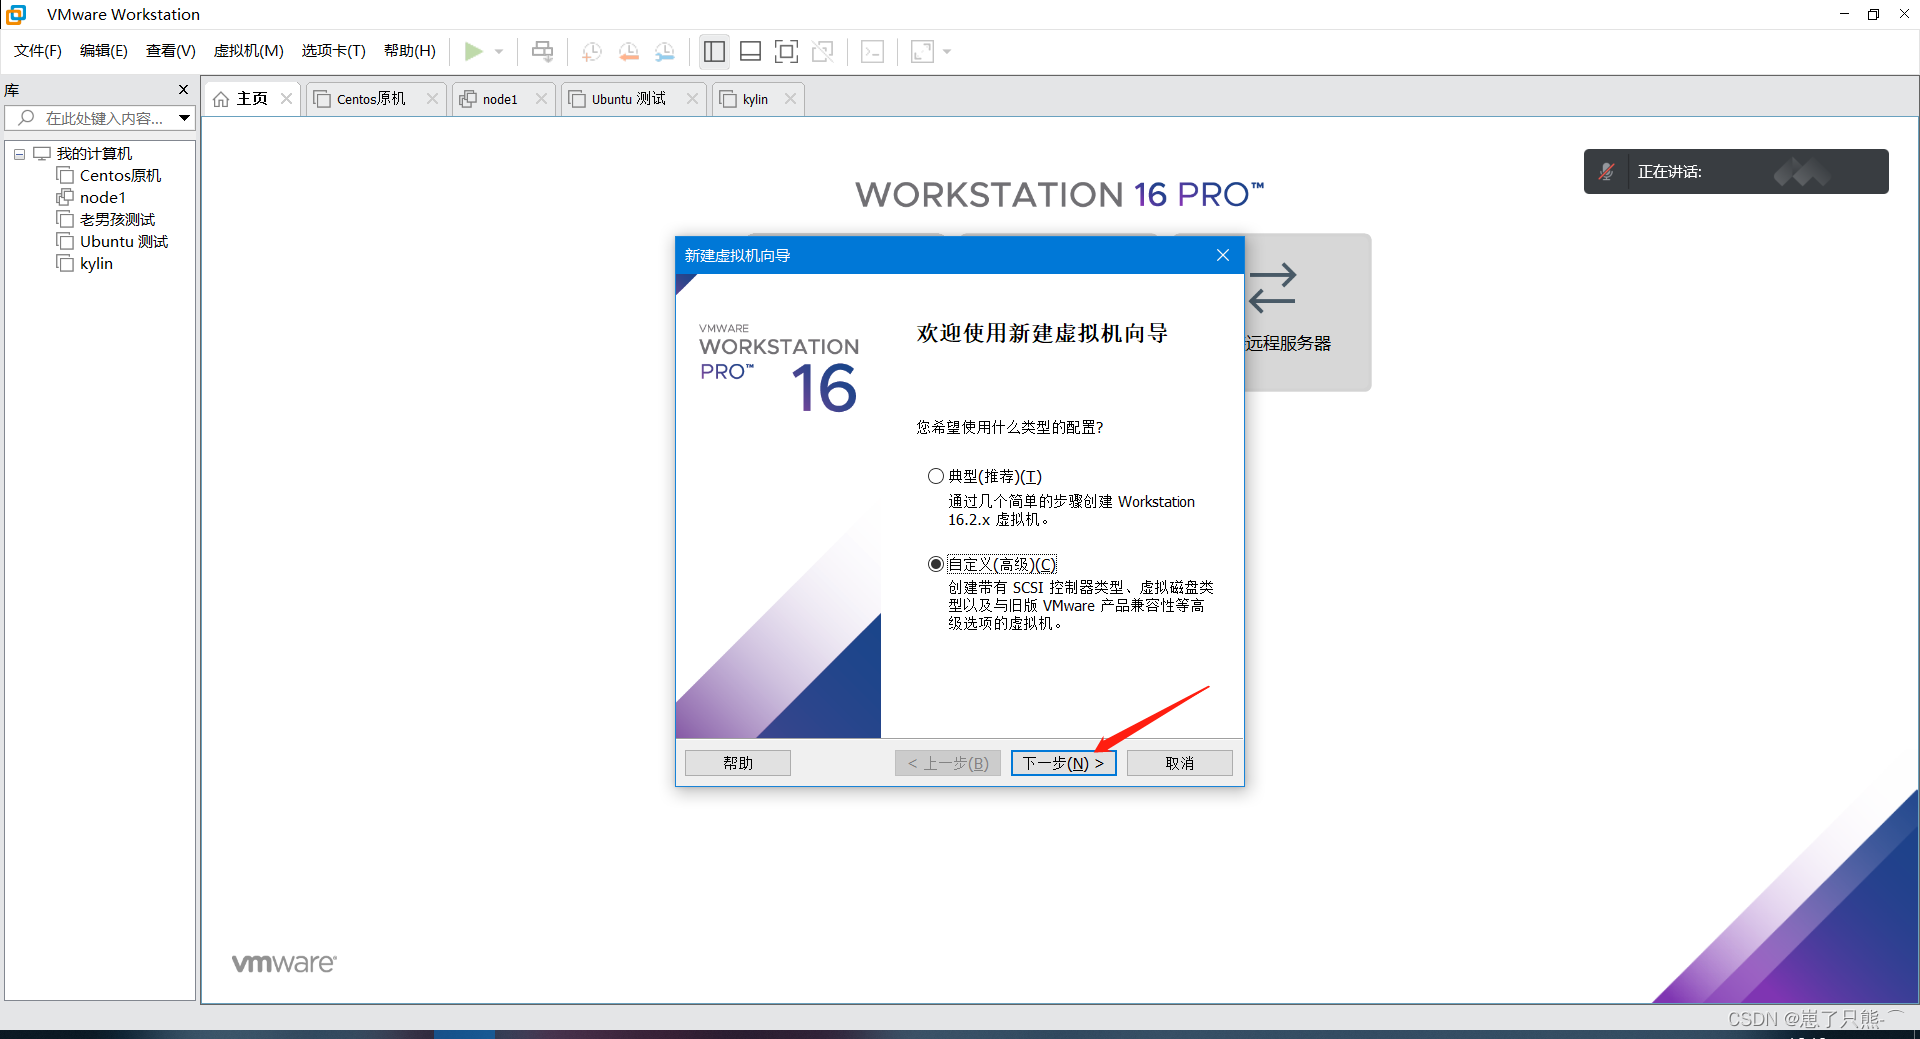Toggle the thumbnail bar view icon

click(750, 51)
